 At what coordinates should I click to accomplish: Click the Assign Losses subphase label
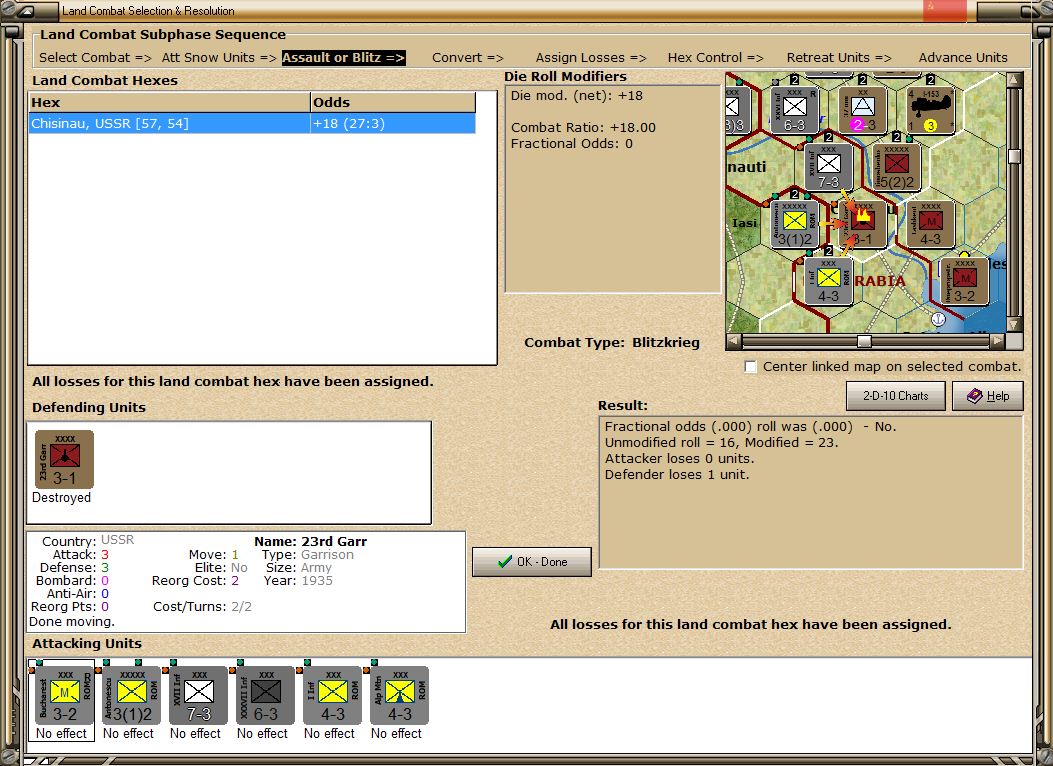click(x=591, y=58)
